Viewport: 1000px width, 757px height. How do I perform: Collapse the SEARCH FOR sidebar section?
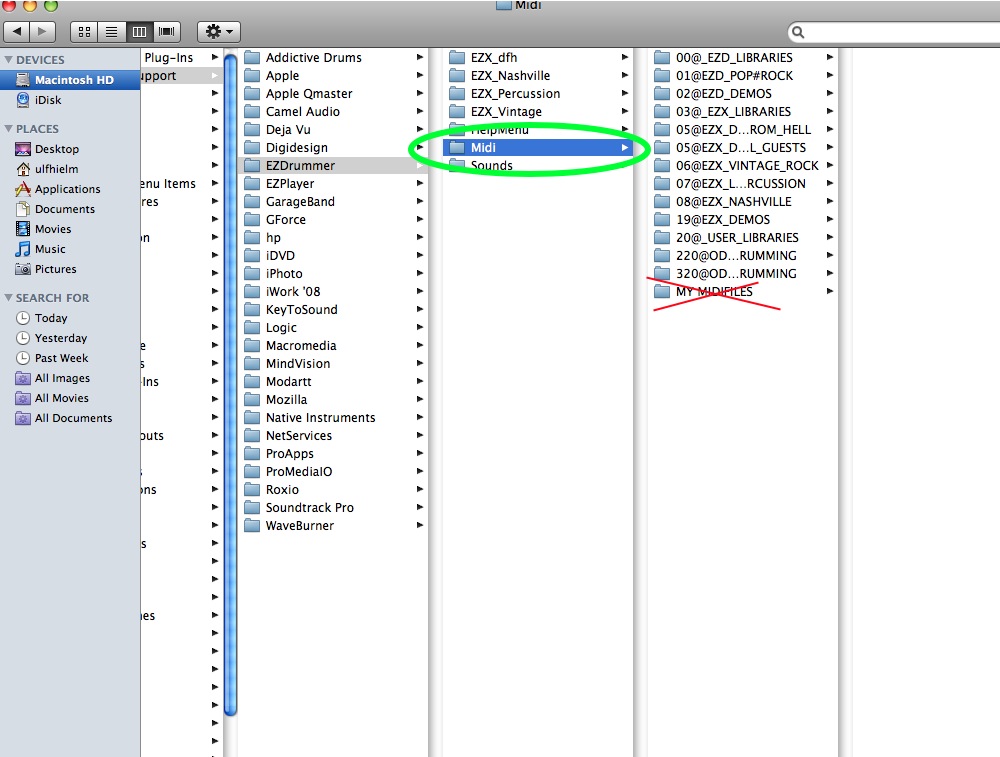[8, 297]
